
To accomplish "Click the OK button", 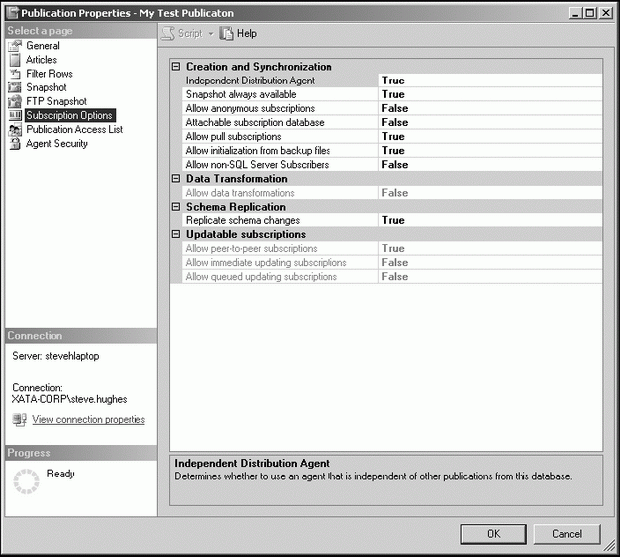I will tap(493, 534).
